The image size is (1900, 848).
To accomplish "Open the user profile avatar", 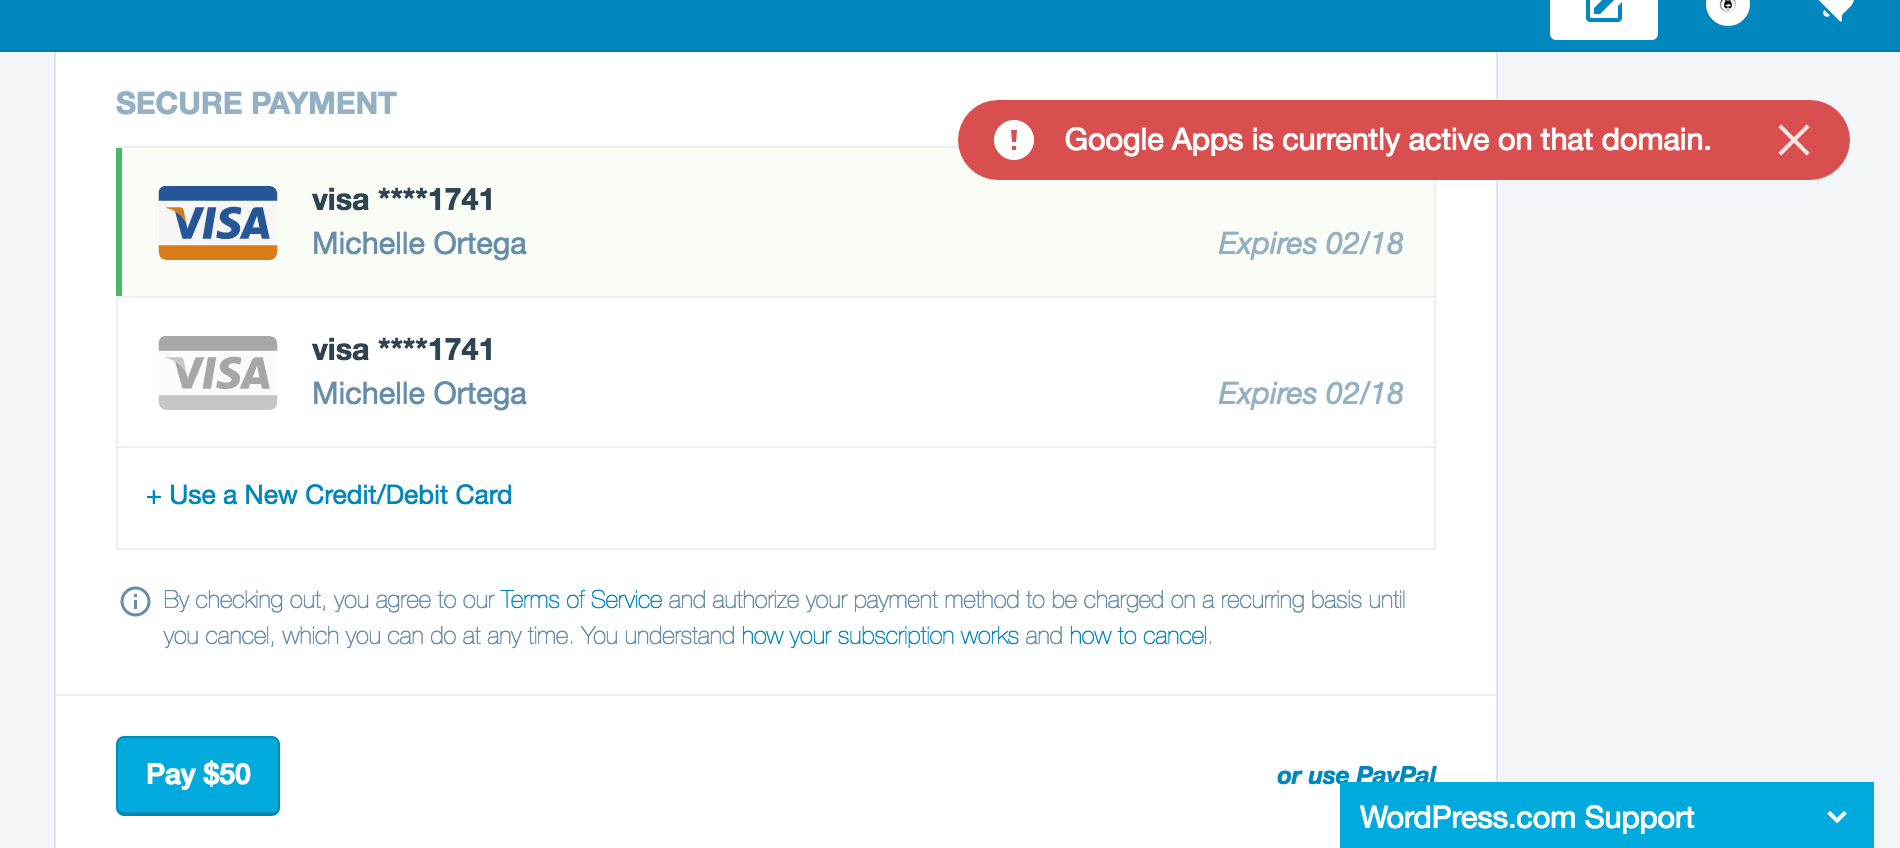I will pos(1727,9).
